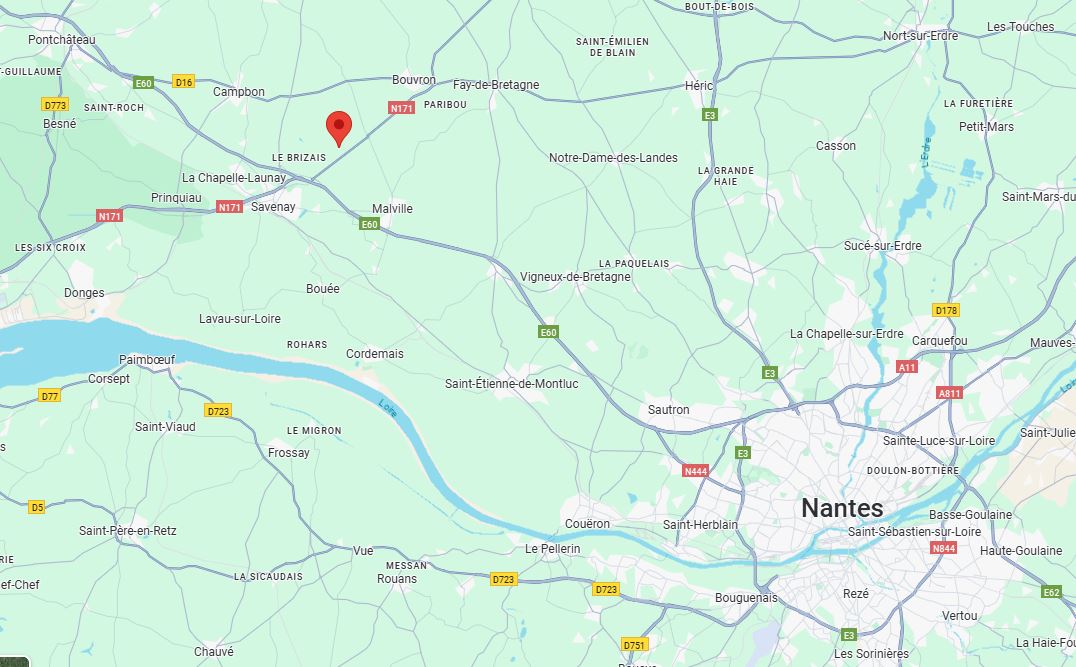Click the Sucé-sur-Erdre town label
The height and width of the screenshot is (667, 1076).
[x=882, y=245]
